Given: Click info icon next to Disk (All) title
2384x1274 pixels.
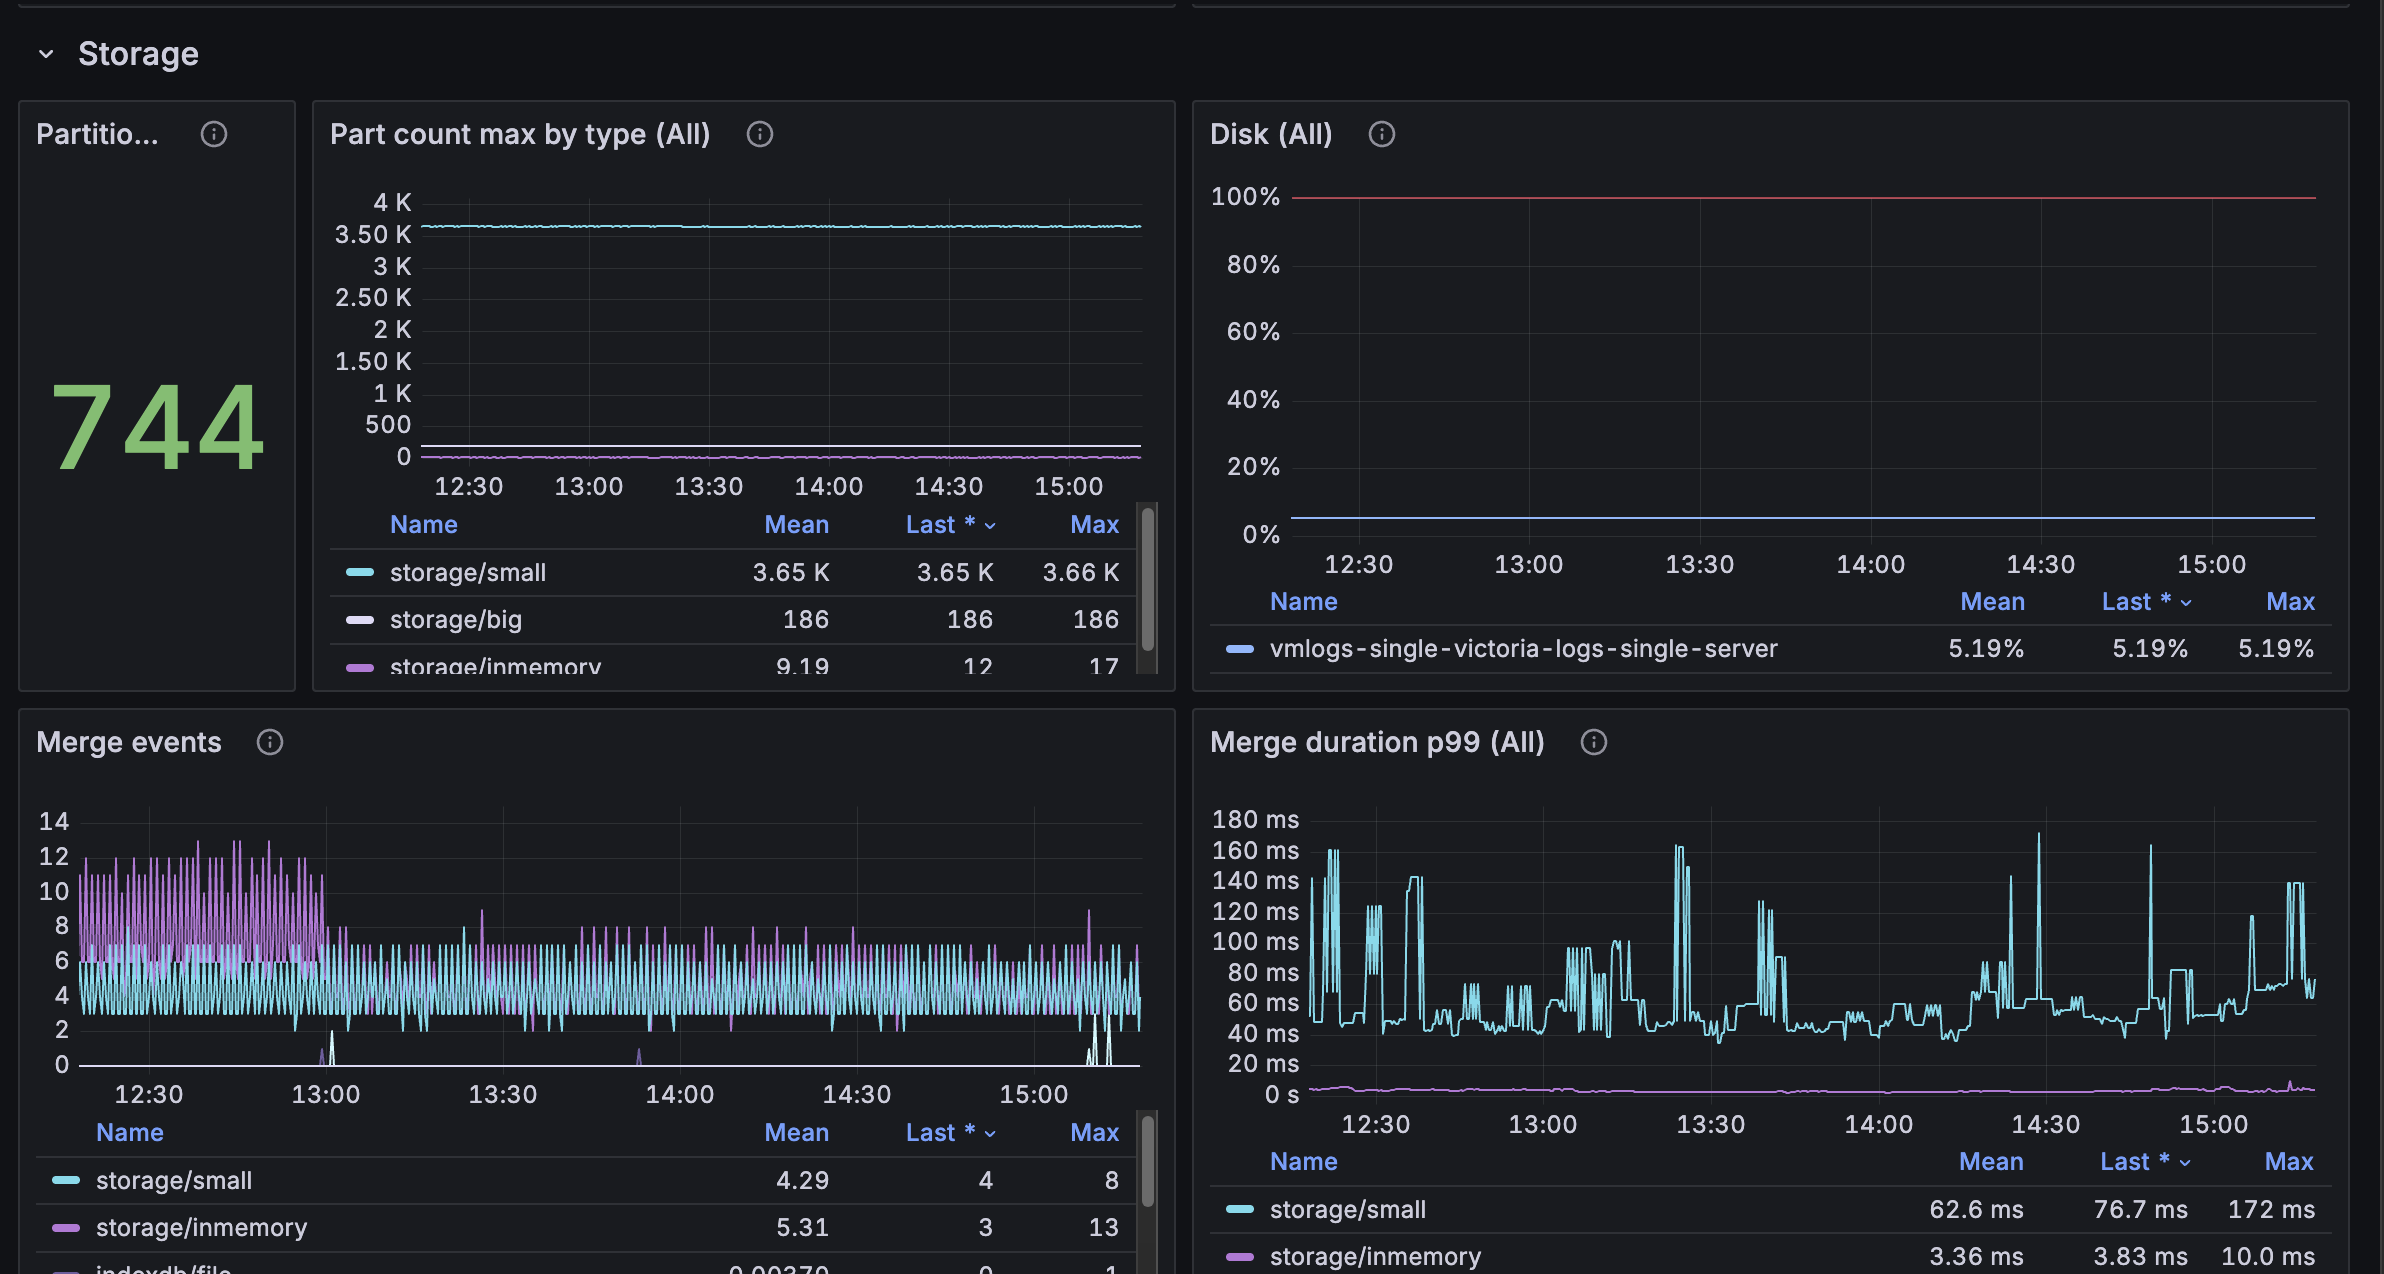Looking at the screenshot, I should pos(1382,134).
